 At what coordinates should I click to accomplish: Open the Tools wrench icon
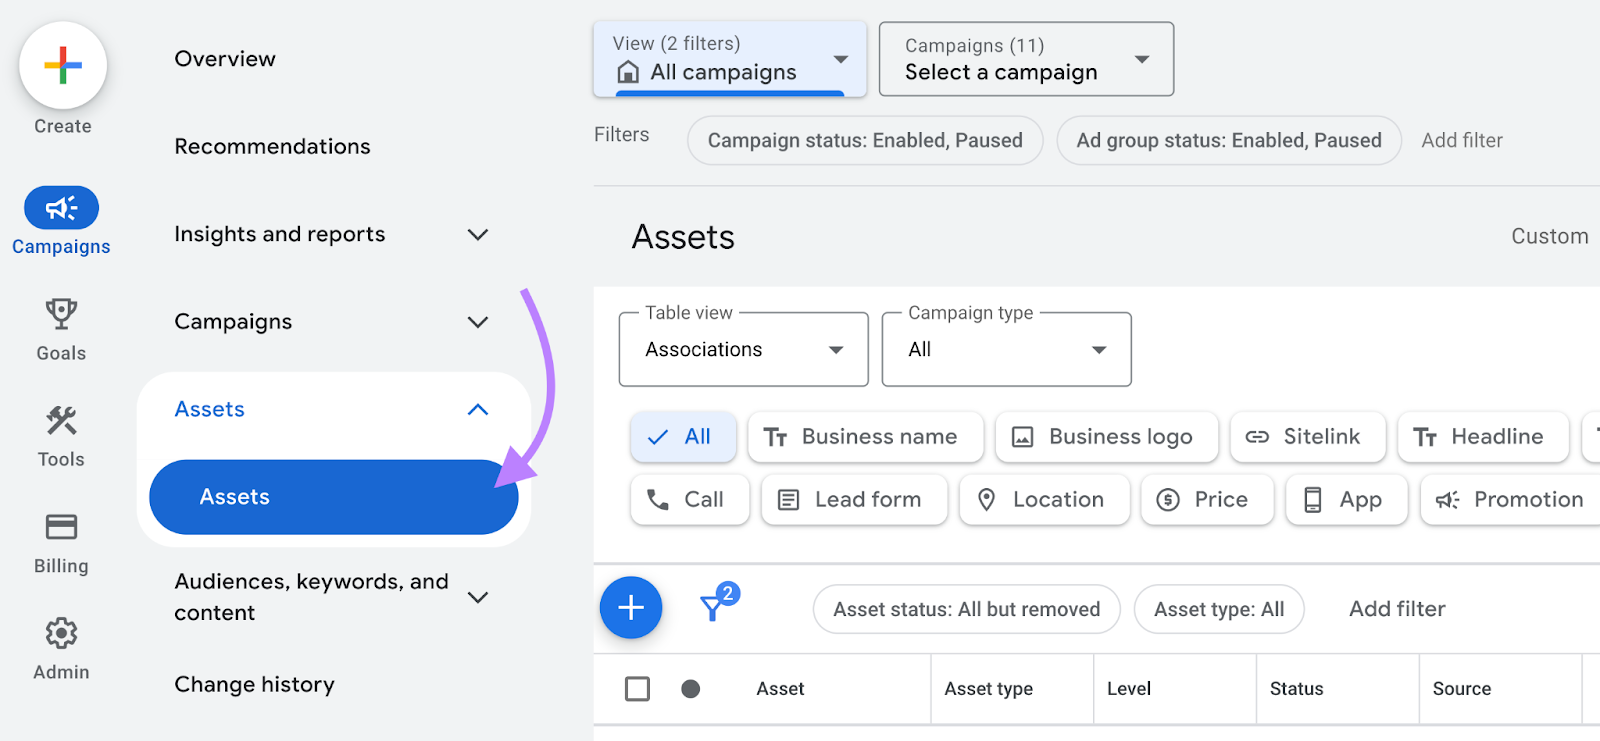(61, 421)
